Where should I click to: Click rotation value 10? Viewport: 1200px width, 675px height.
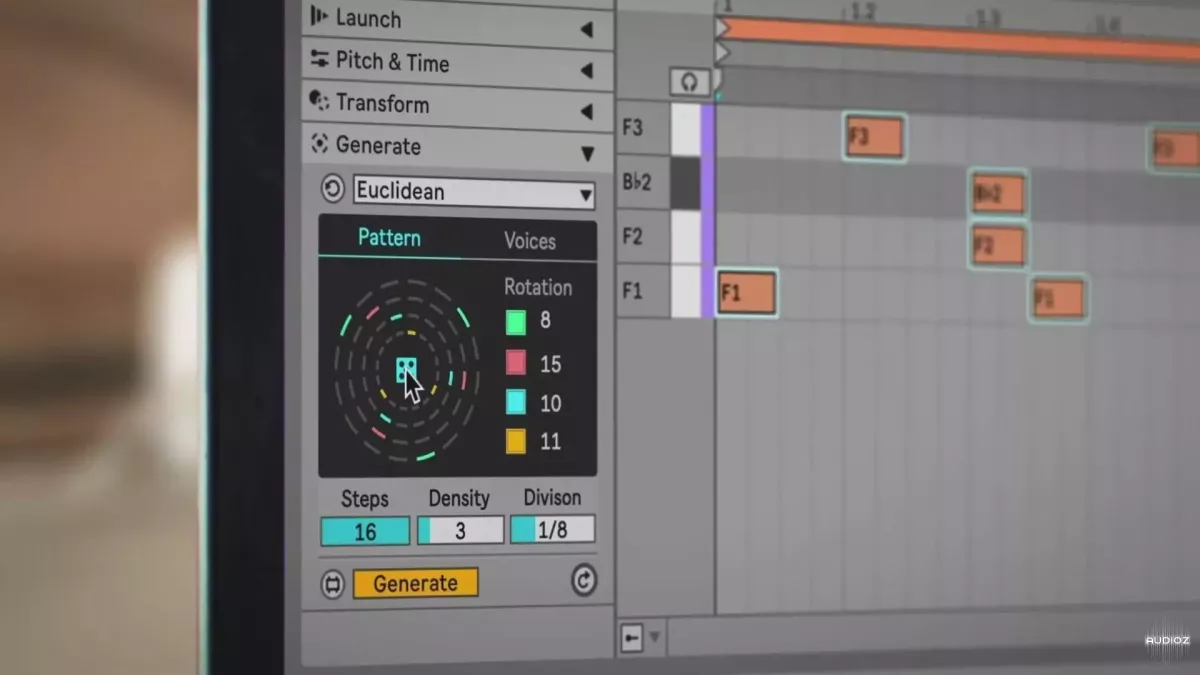pos(550,403)
